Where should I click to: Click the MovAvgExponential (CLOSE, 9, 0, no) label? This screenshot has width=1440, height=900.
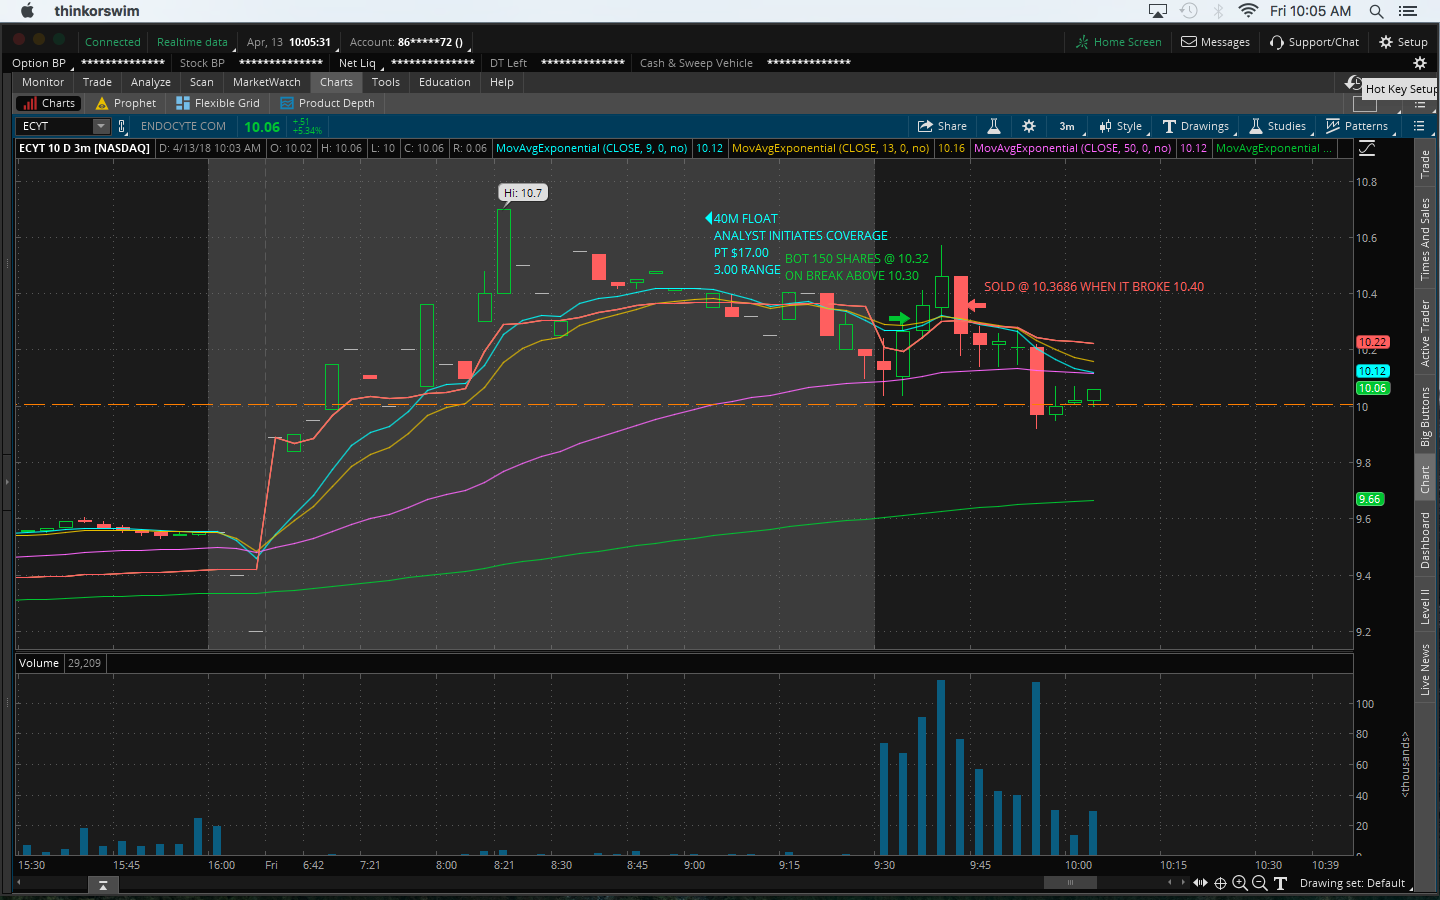(x=592, y=148)
